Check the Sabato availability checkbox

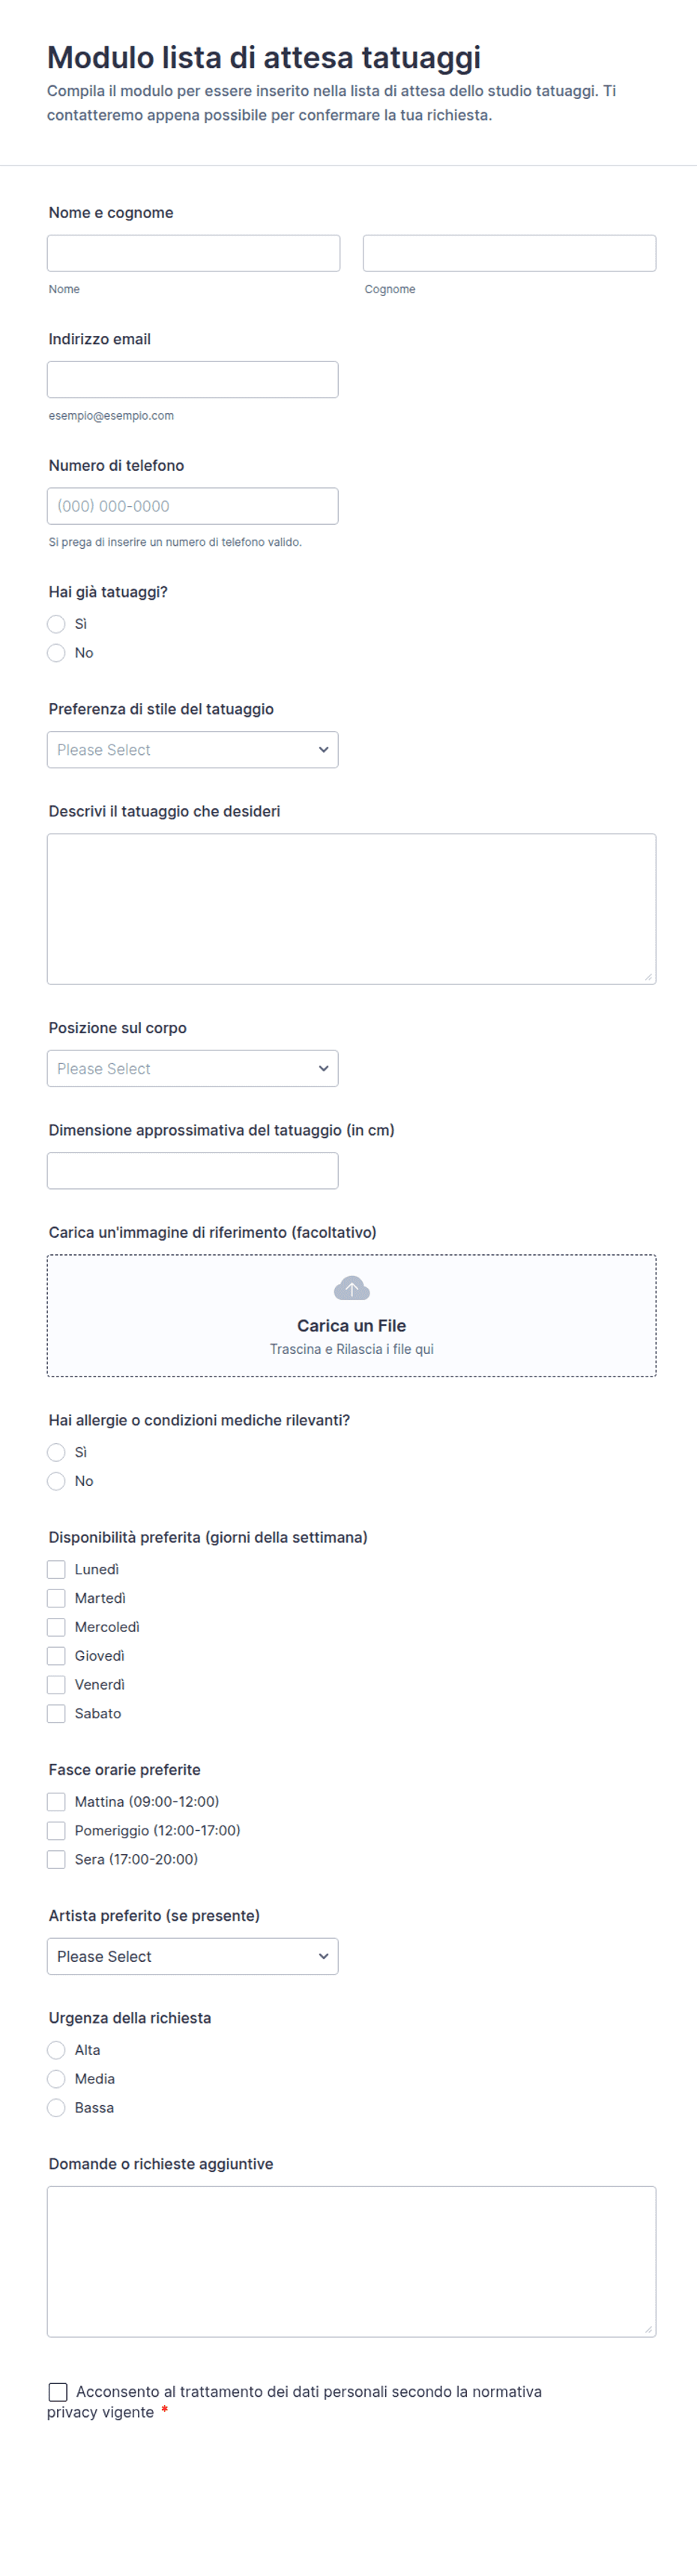point(56,1714)
